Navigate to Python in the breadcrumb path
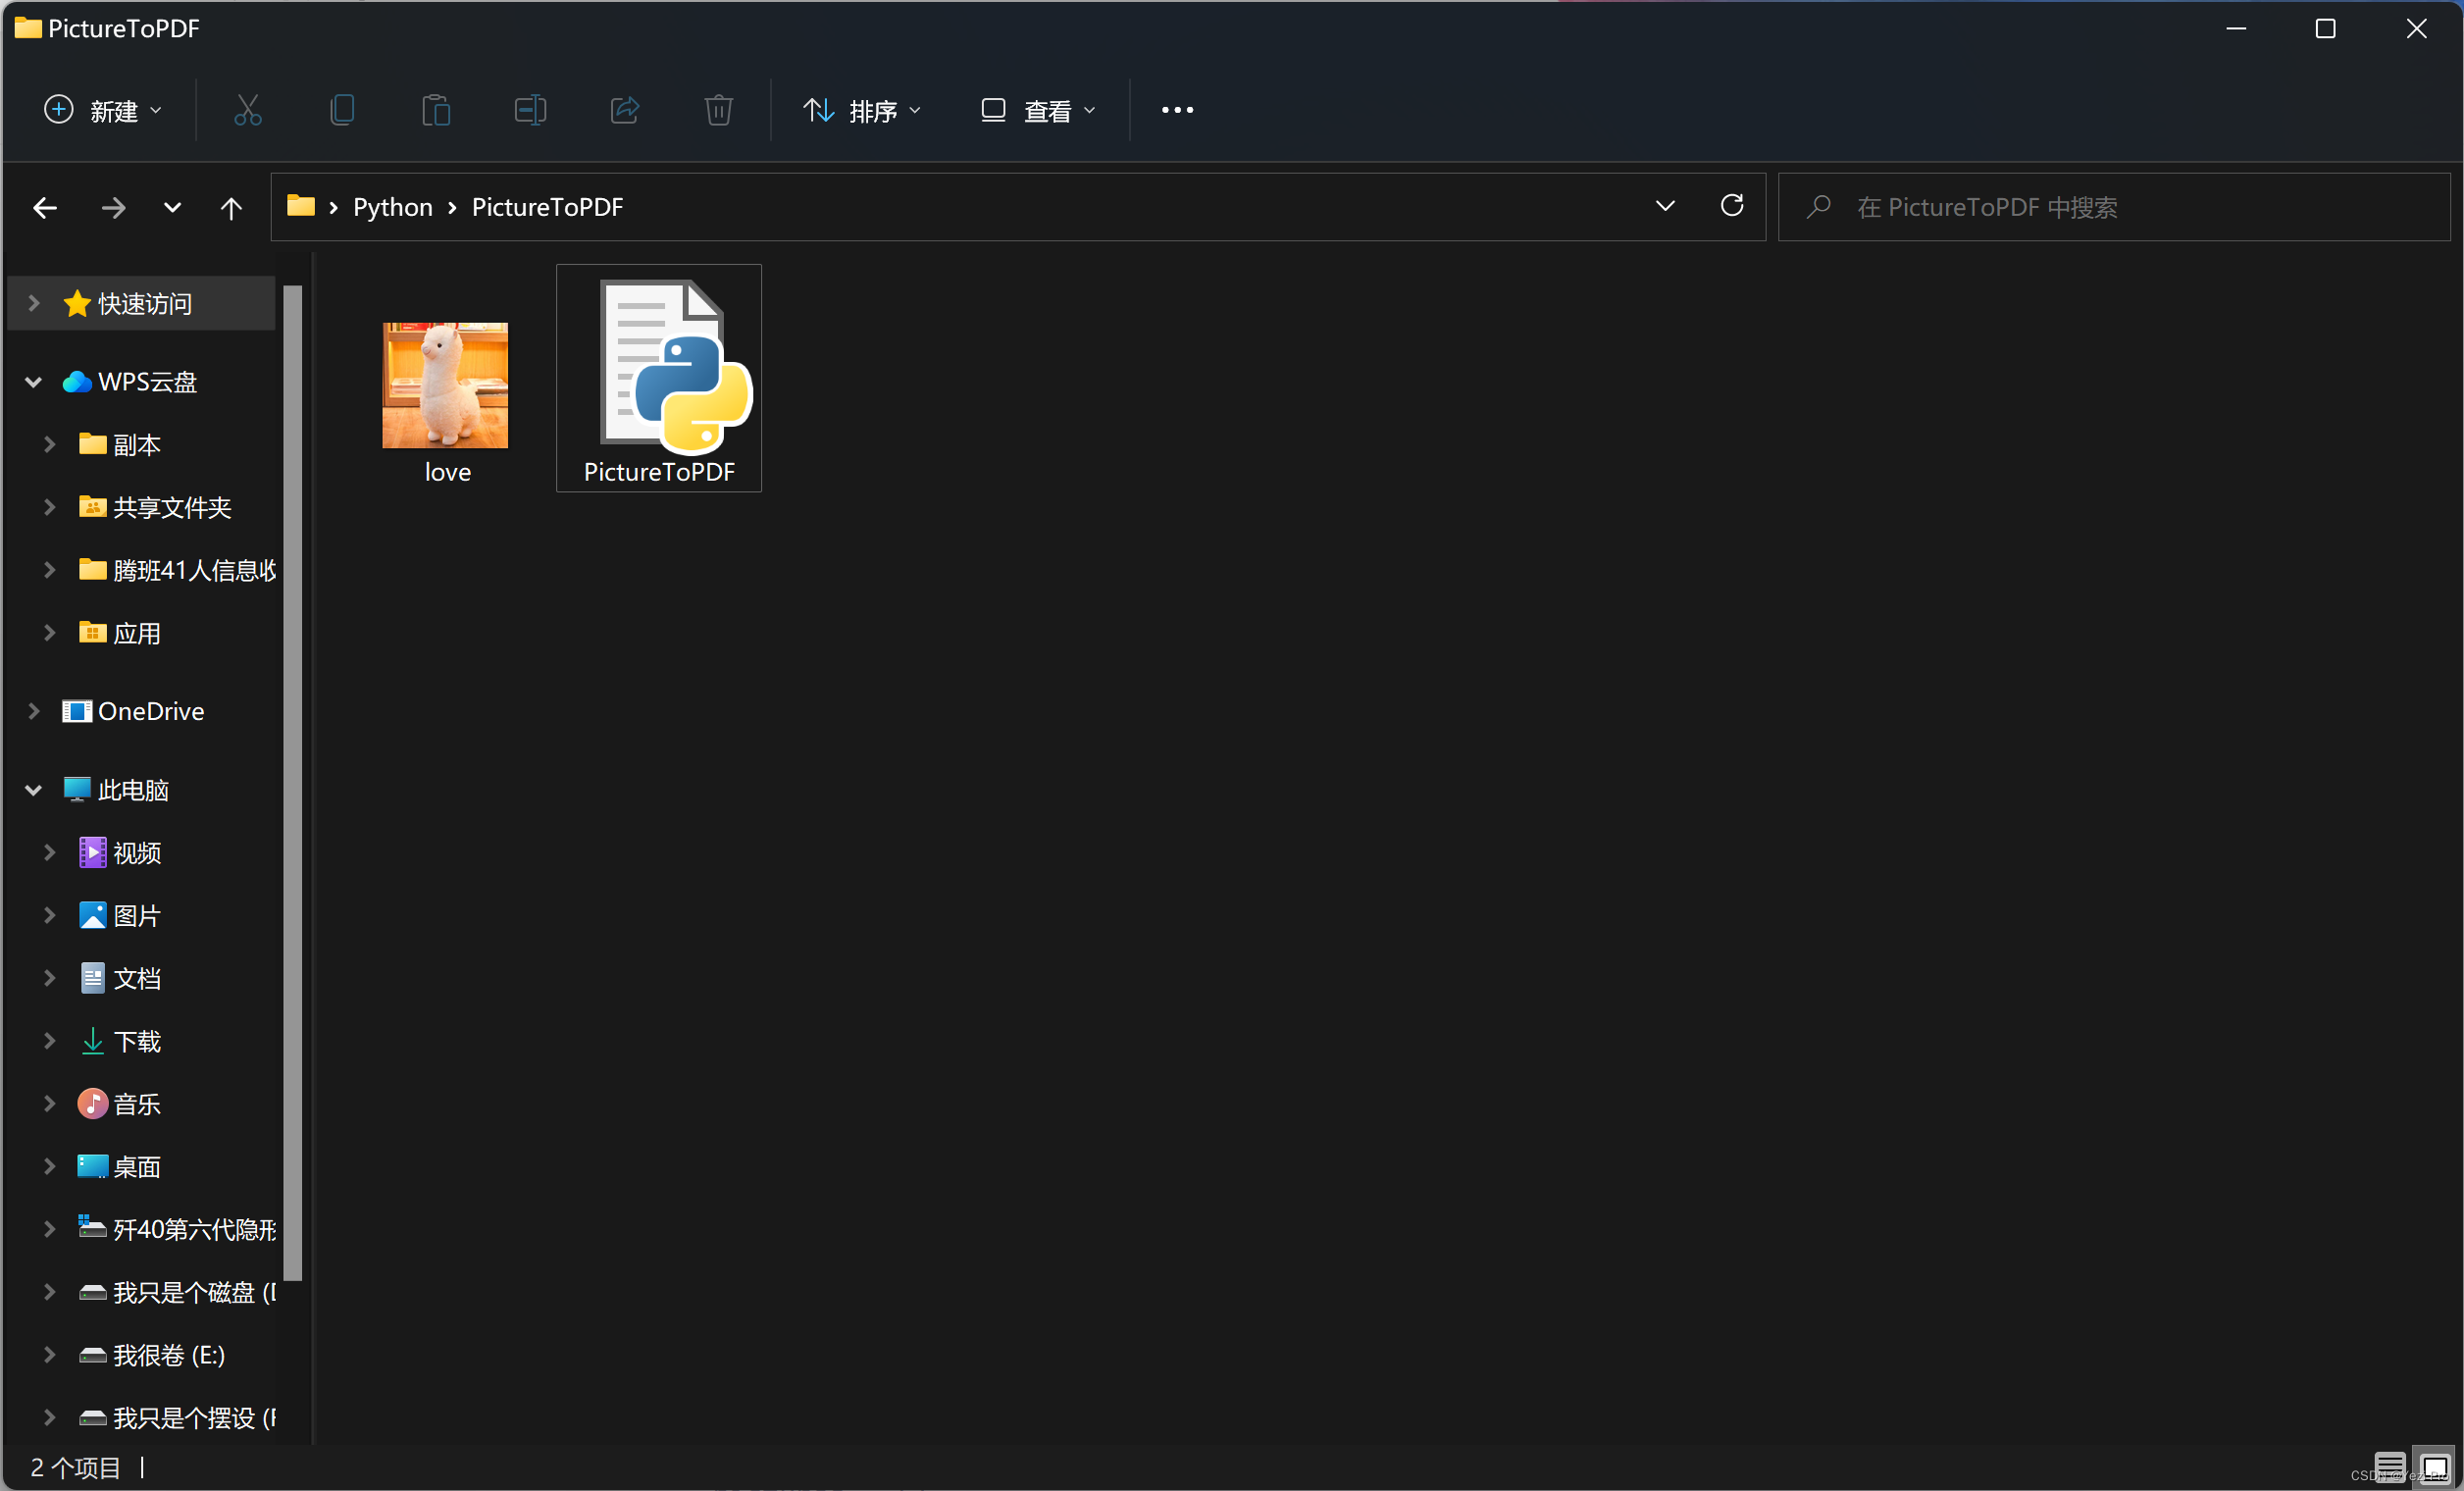Image resolution: width=2464 pixels, height=1491 pixels. point(392,207)
